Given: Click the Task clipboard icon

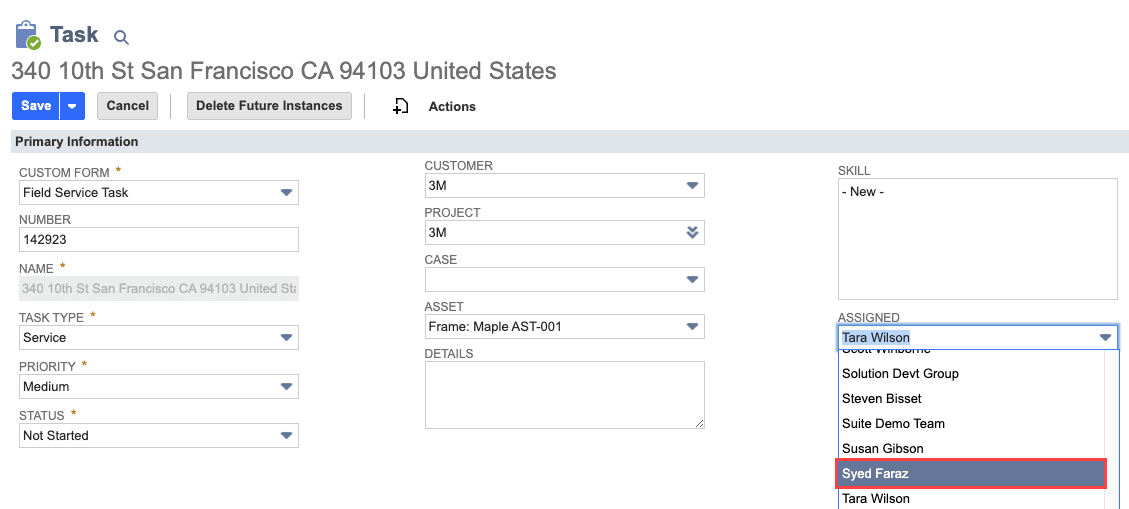Looking at the screenshot, I should tap(28, 35).
